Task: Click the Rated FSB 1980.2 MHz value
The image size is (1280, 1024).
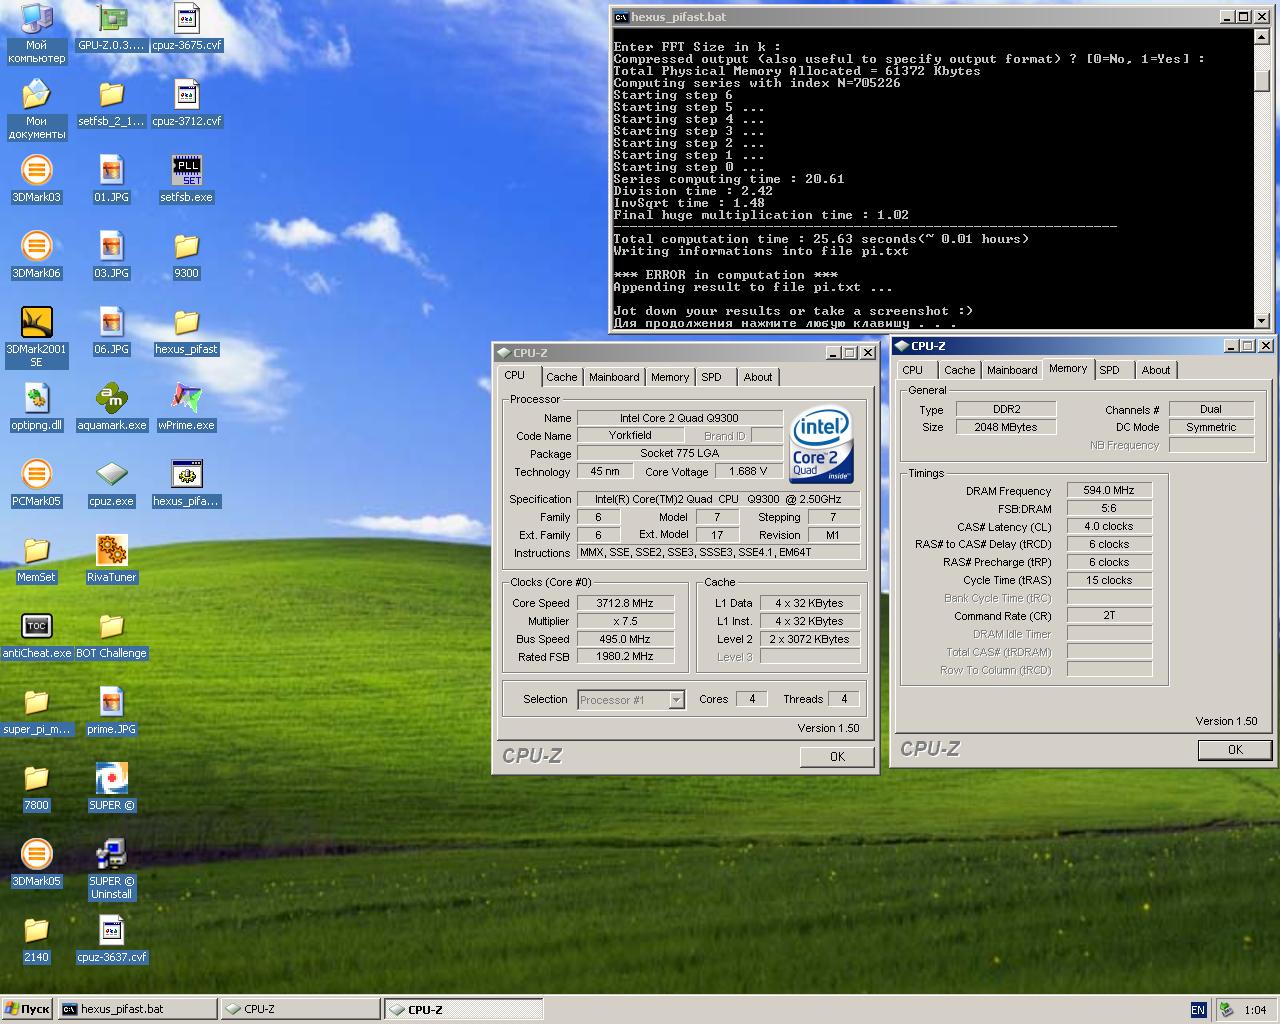Action: [x=626, y=657]
